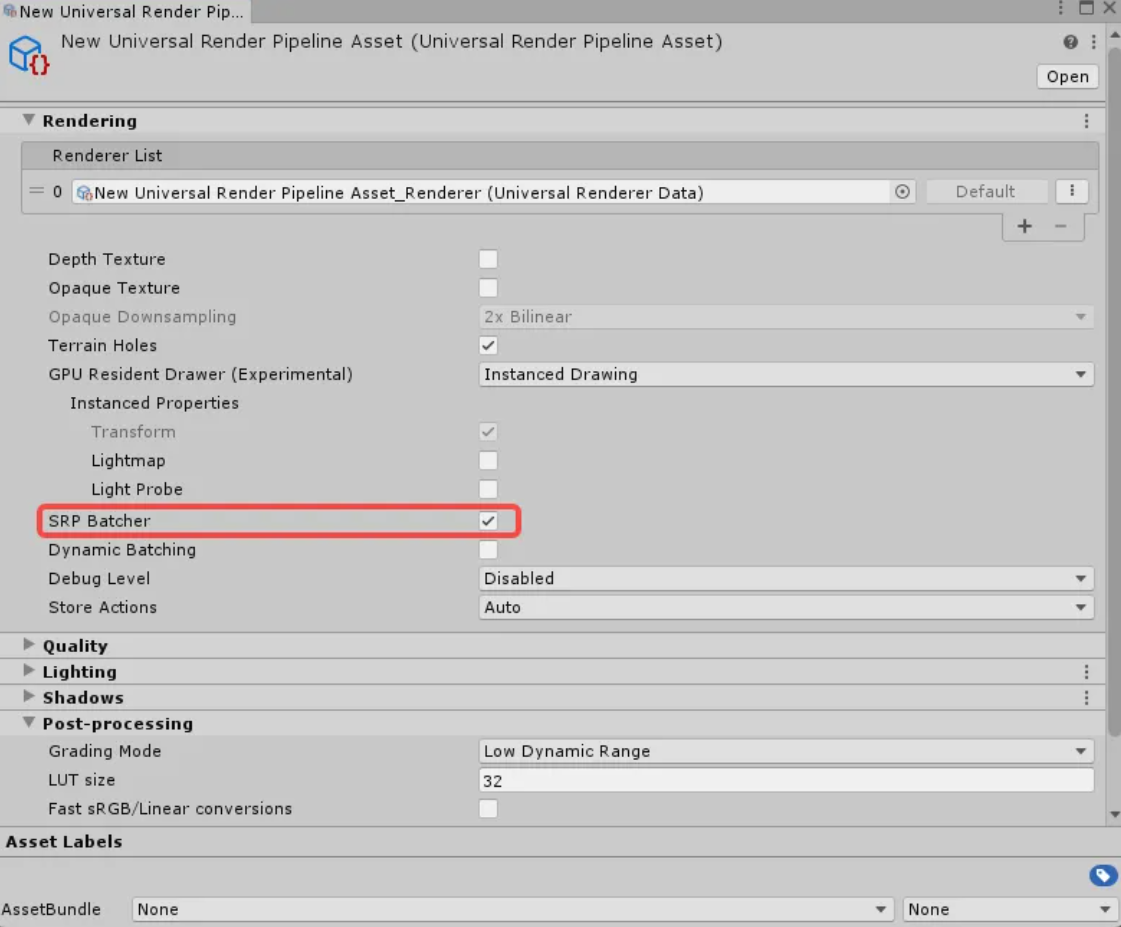
Task: Enable Fast sRGB/Linear conversions checkbox
Action: click(x=488, y=809)
